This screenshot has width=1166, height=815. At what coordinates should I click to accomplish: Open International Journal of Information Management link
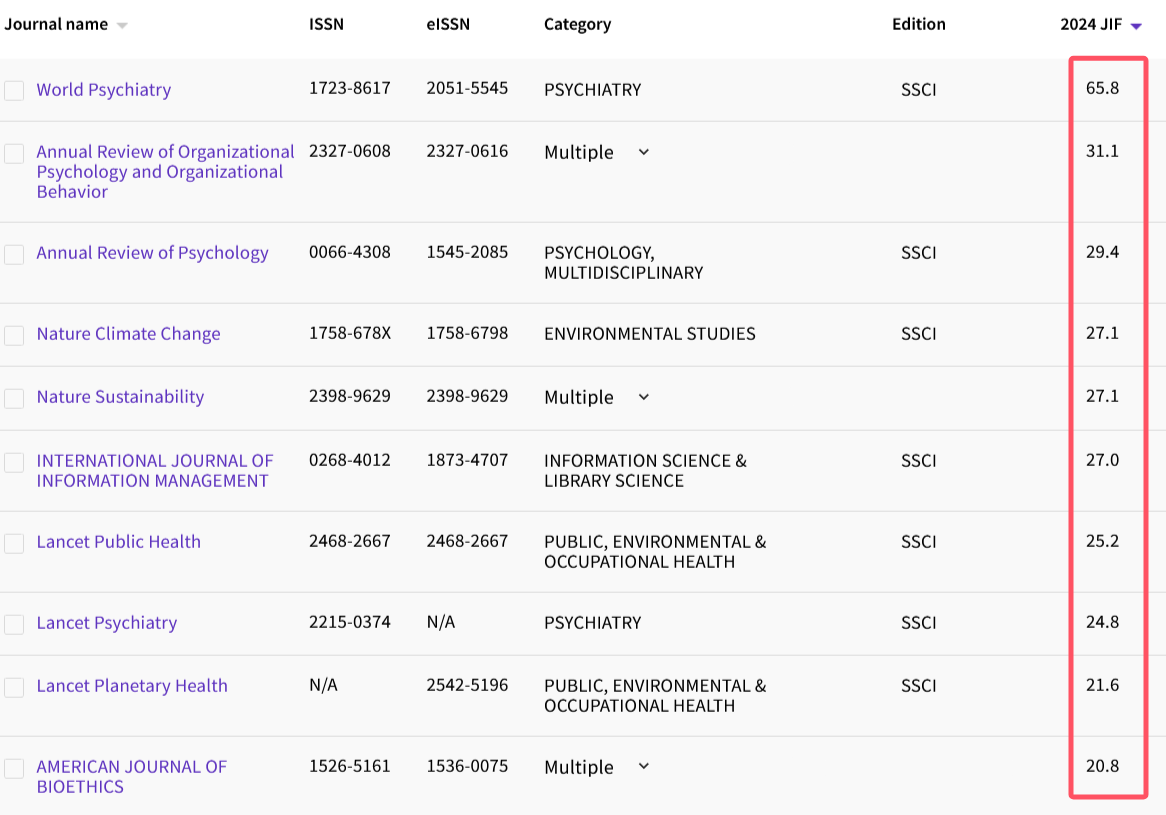pos(155,471)
